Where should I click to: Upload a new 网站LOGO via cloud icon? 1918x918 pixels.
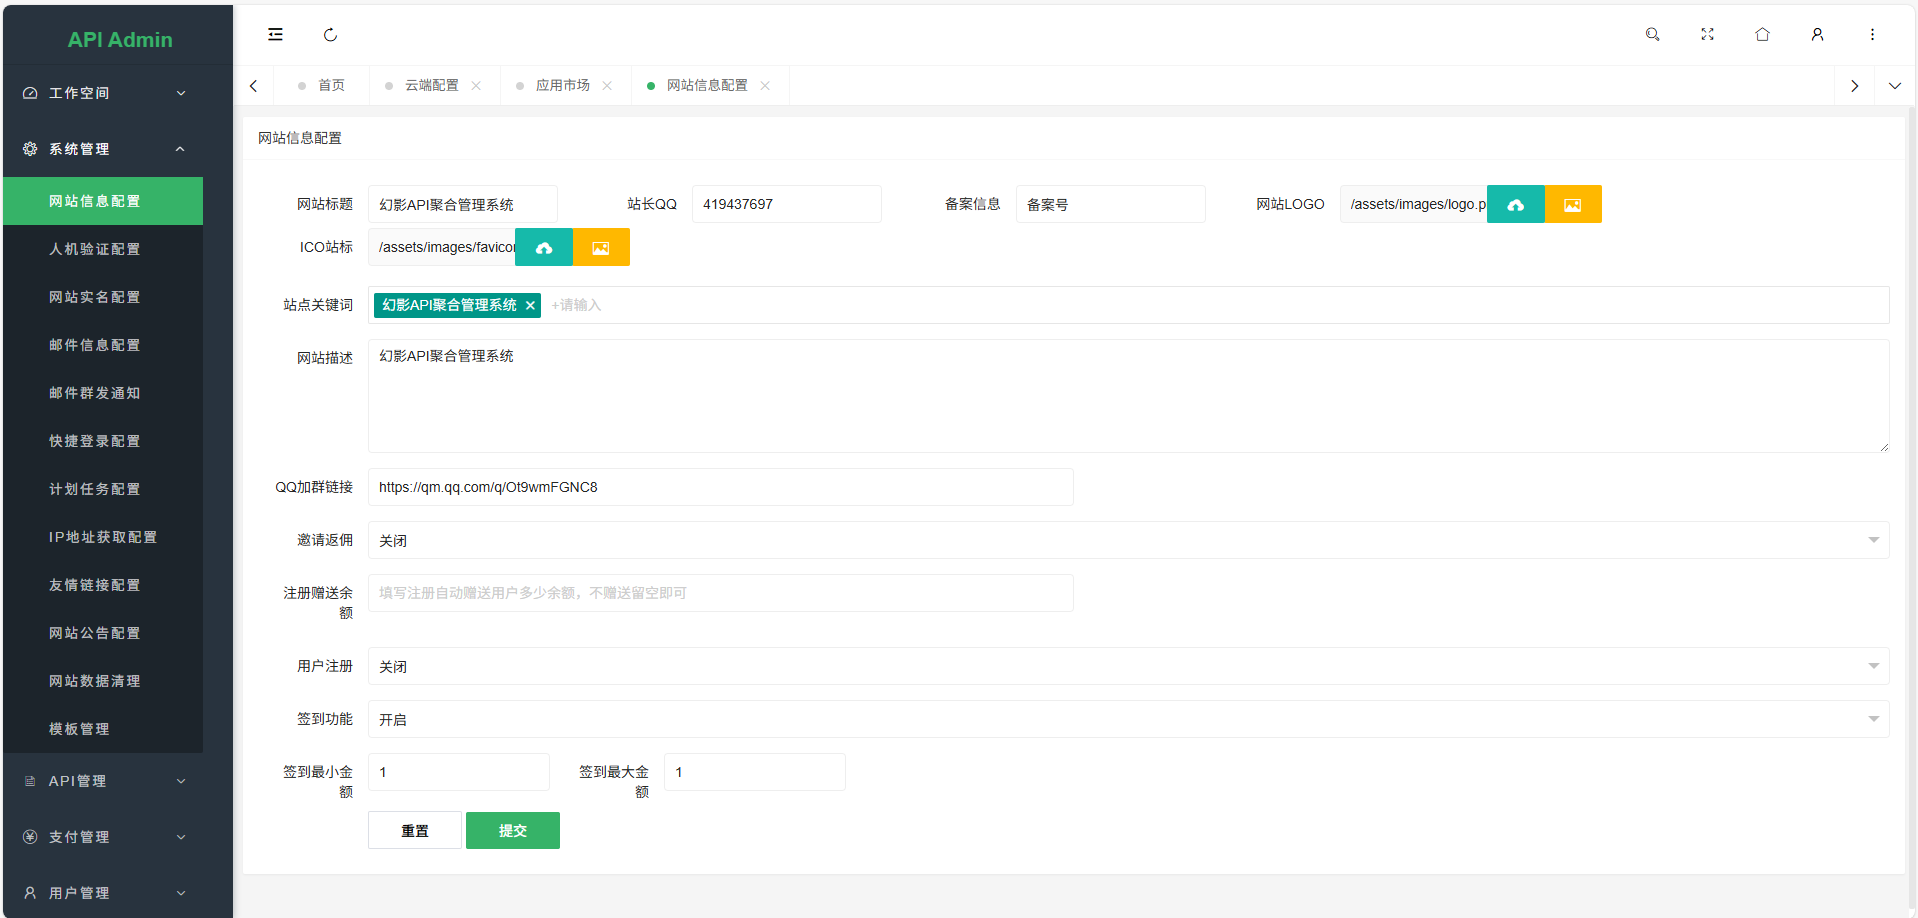tap(1515, 204)
